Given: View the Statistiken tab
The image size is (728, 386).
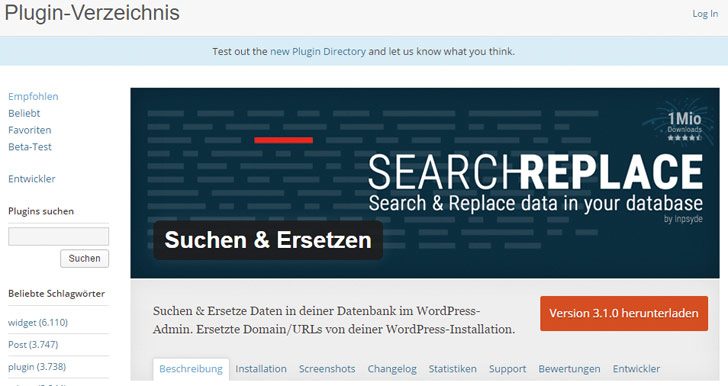Looking at the screenshot, I should coord(453,369).
